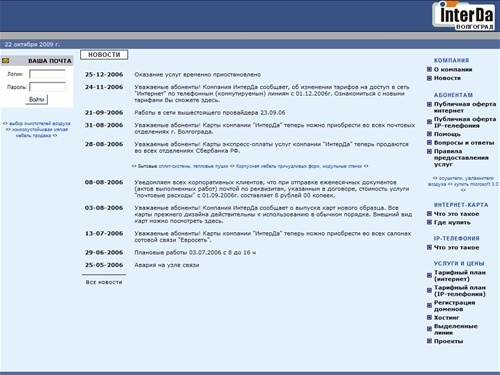This screenshot has height=375, width=500.
Task: Open Что это такое under Интернет-карта
Action: coord(456,214)
